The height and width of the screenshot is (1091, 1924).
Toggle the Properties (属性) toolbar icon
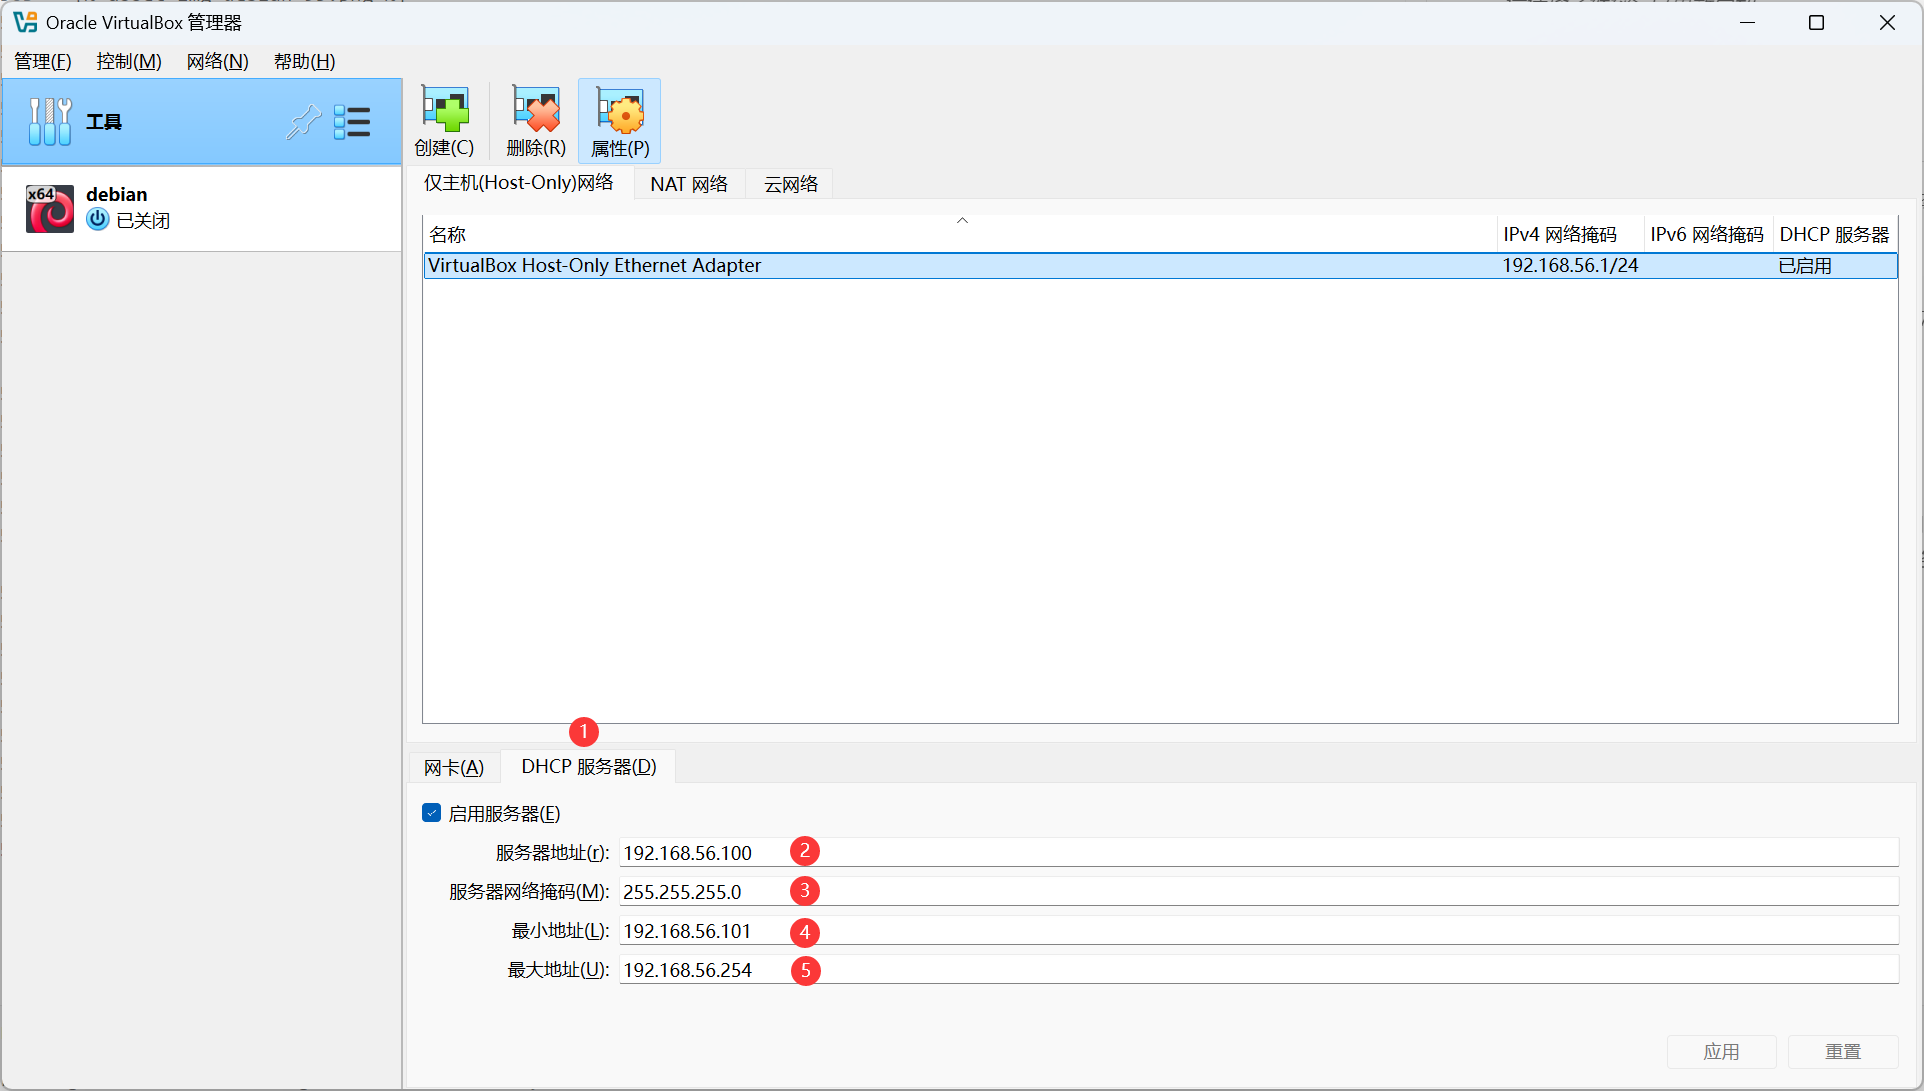pyautogui.click(x=620, y=109)
